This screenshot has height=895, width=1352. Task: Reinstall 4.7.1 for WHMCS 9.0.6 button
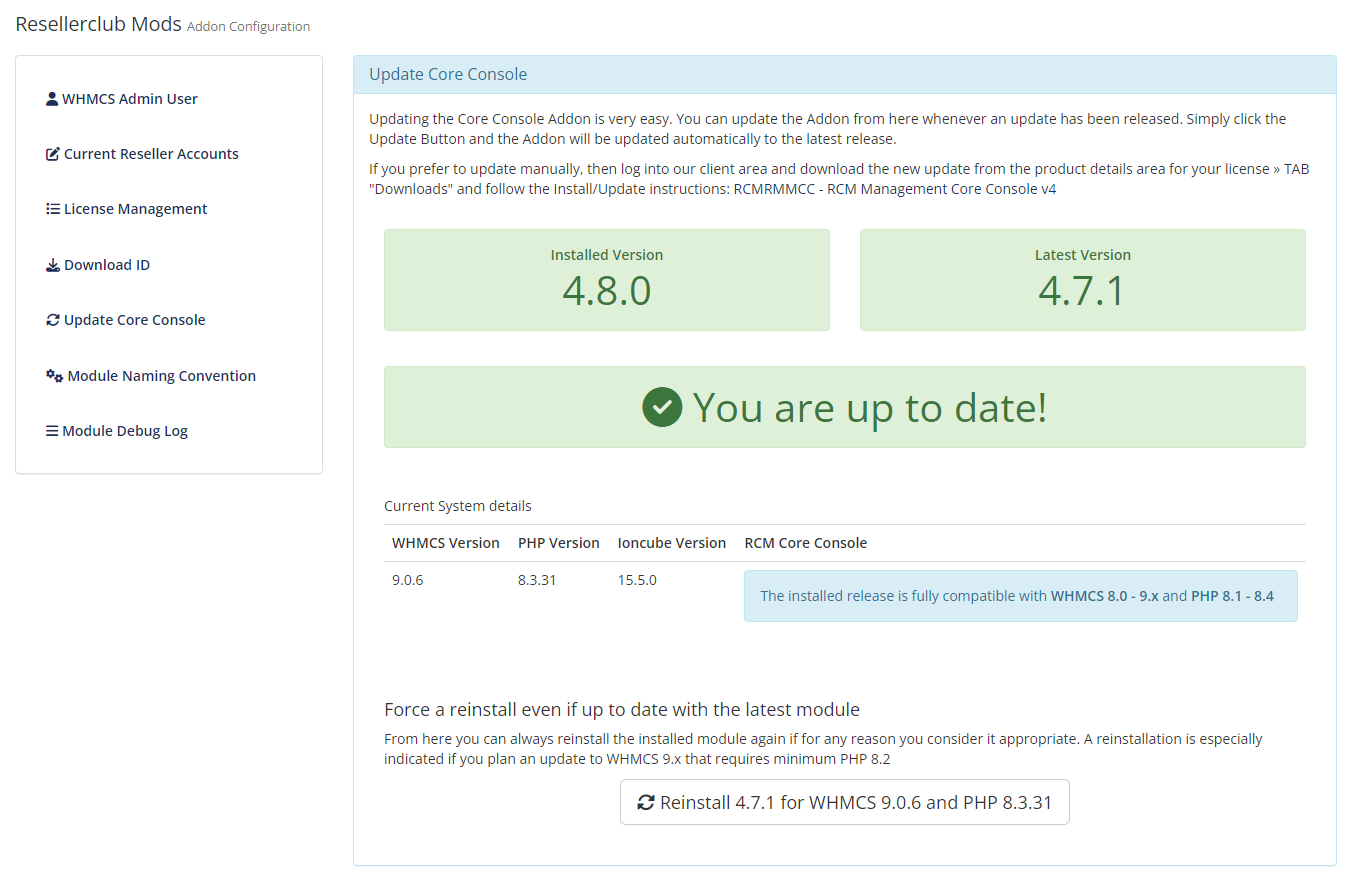click(x=845, y=802)
